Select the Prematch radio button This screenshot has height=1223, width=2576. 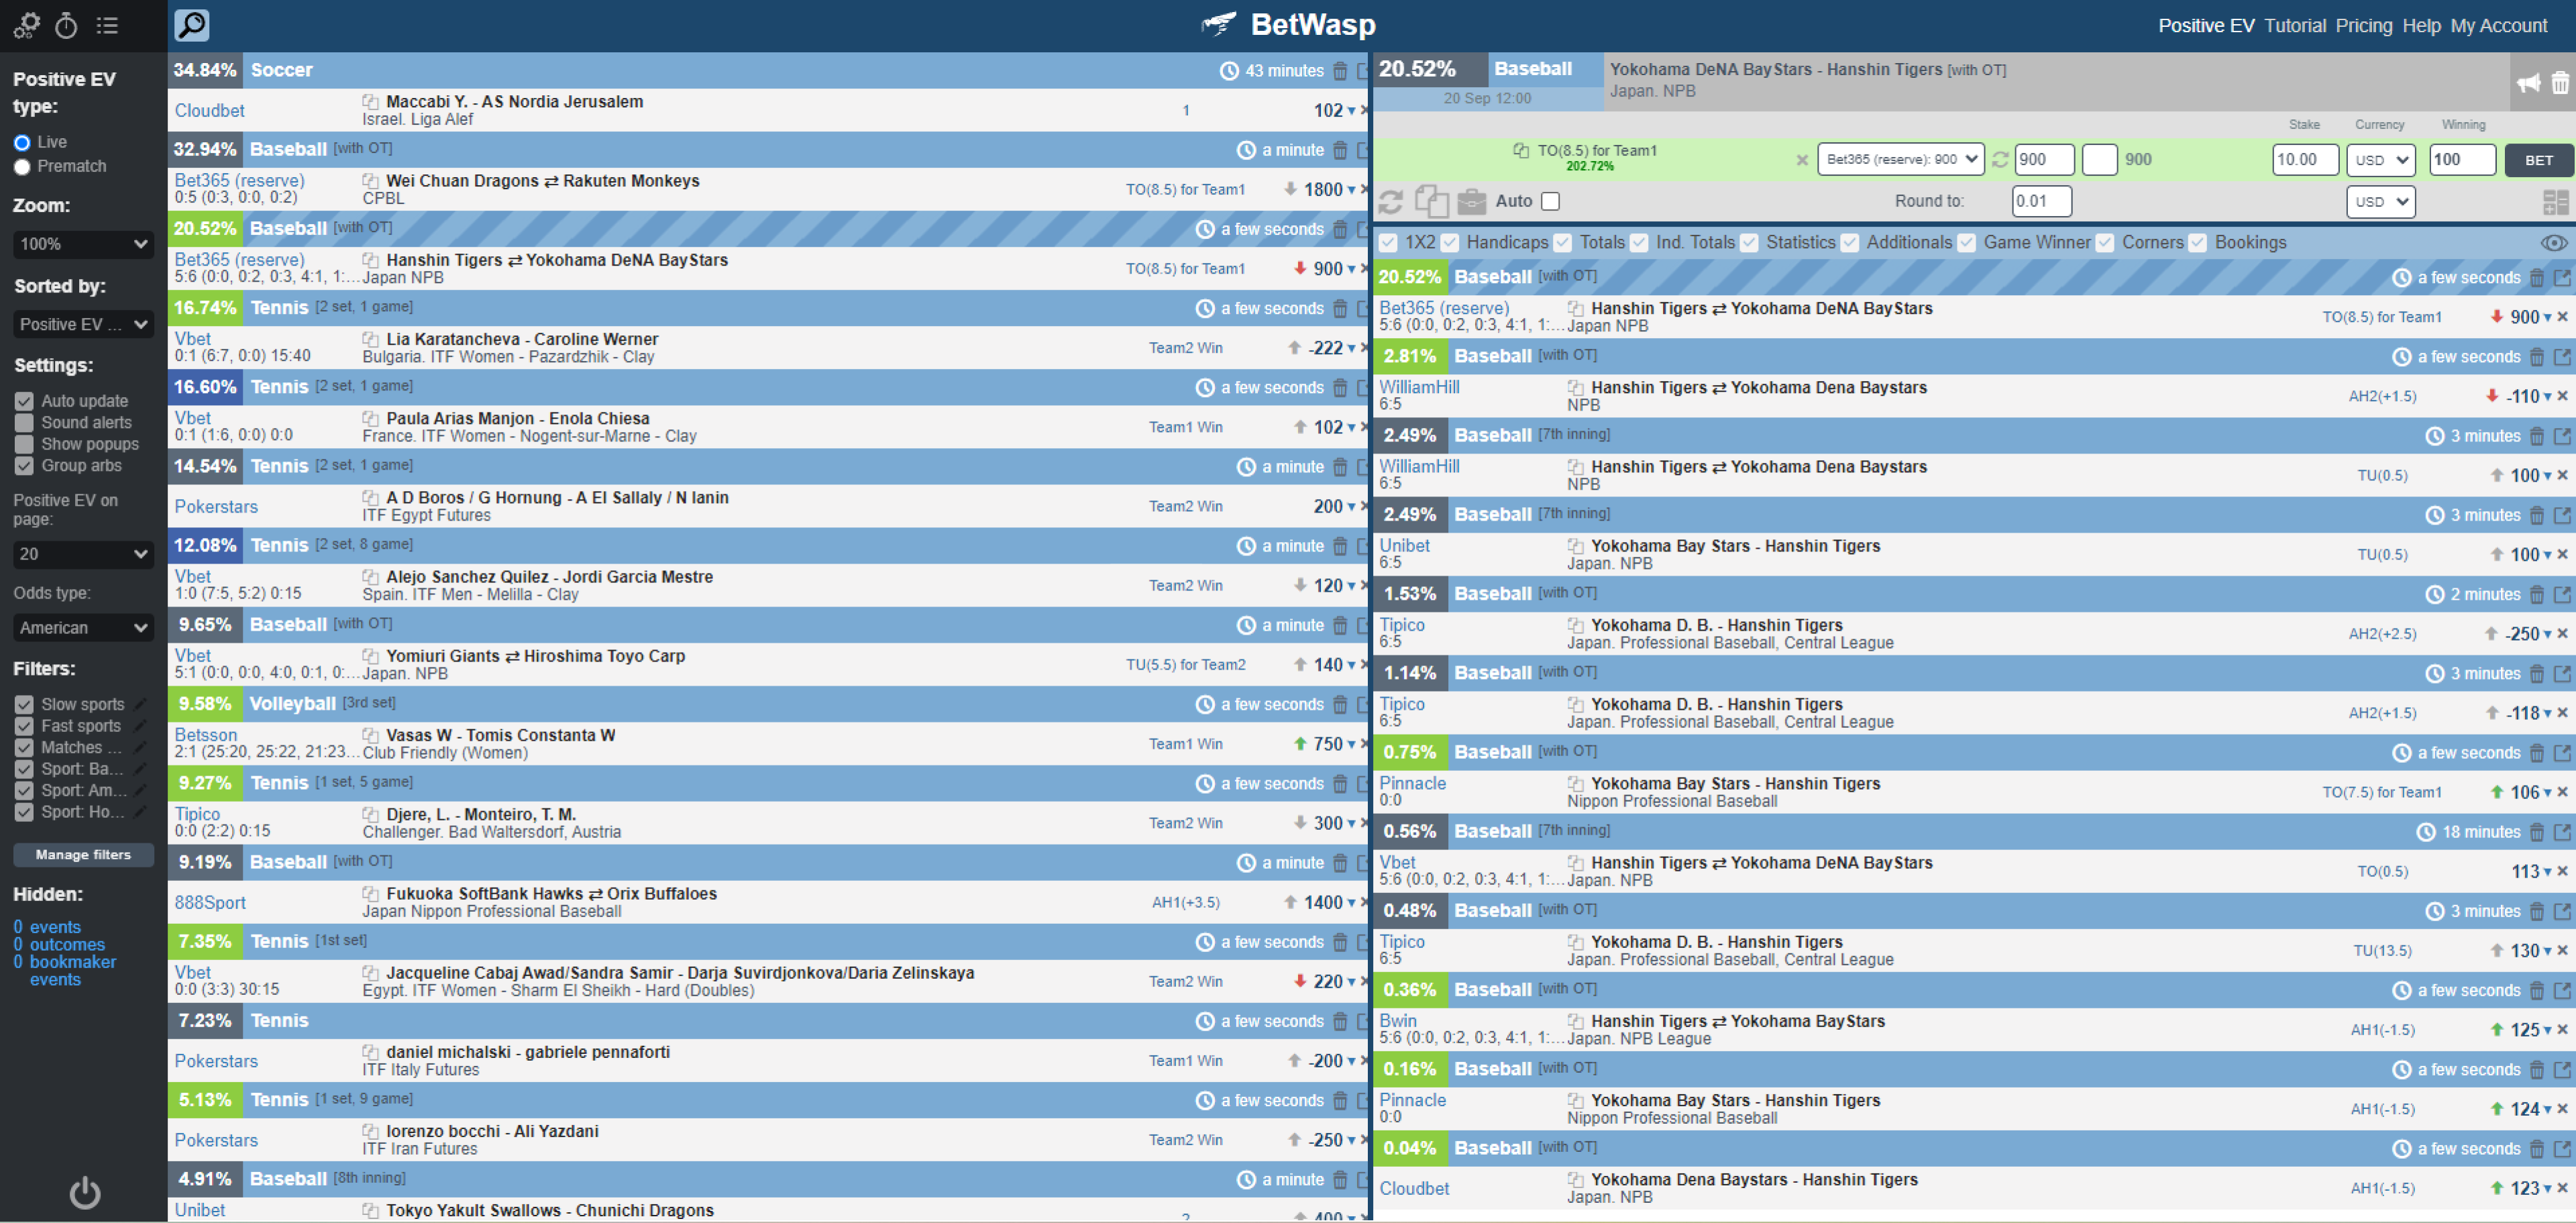22,167
